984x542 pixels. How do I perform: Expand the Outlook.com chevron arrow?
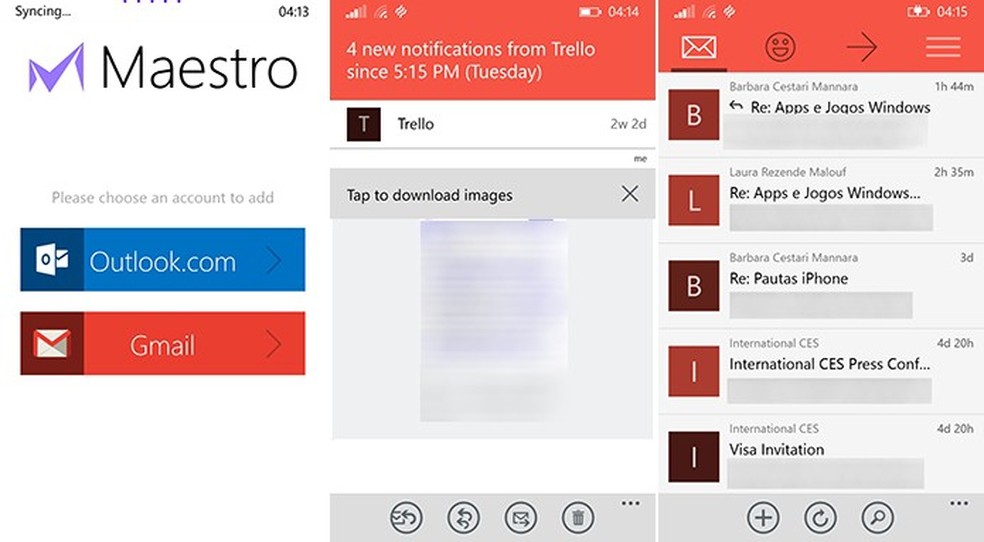pyautogui.click(x=274, y=260)
